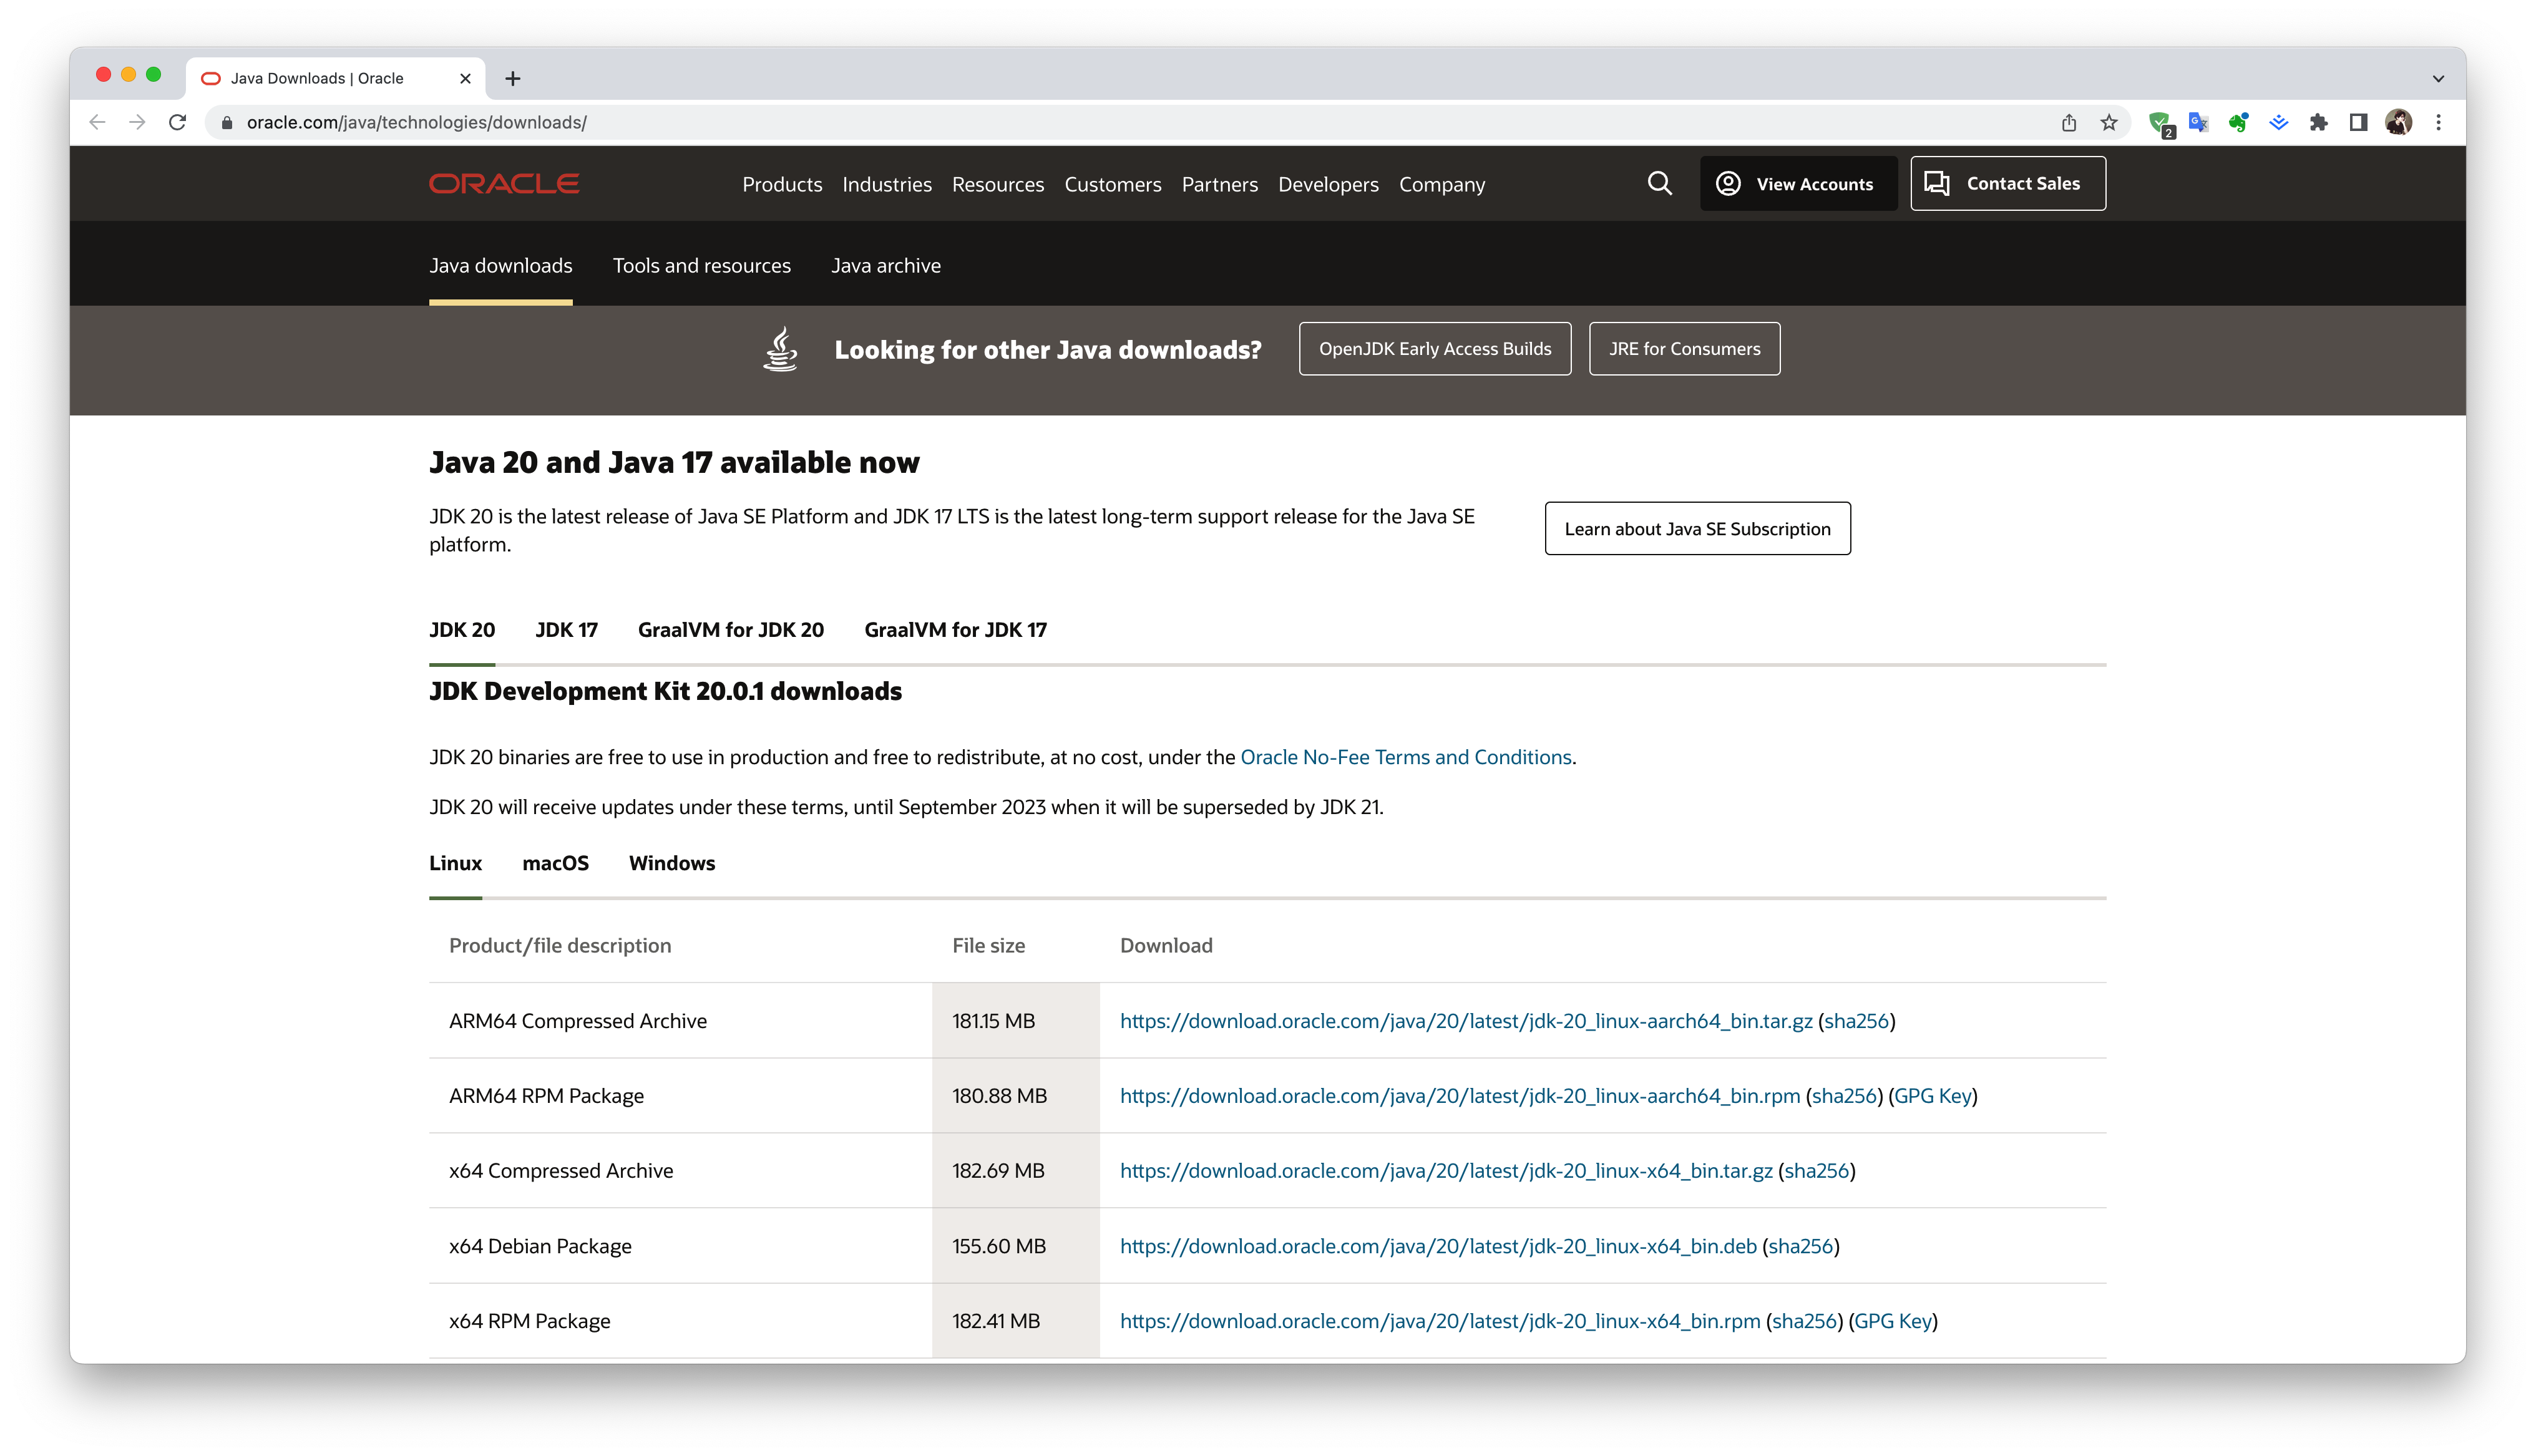Image resolution: width=2536 pixels, height=1456 pixels.
Task: Select the JDK 20 tab
Action: [461, 629]
